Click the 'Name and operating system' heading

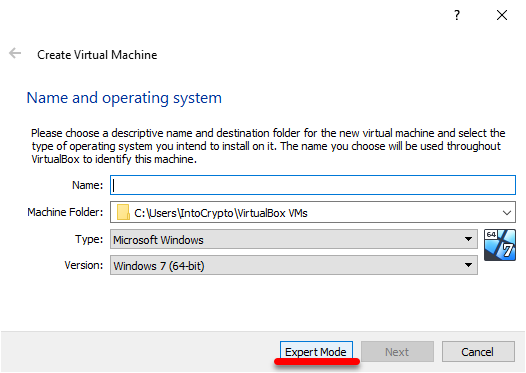click(x=124, y=98)
